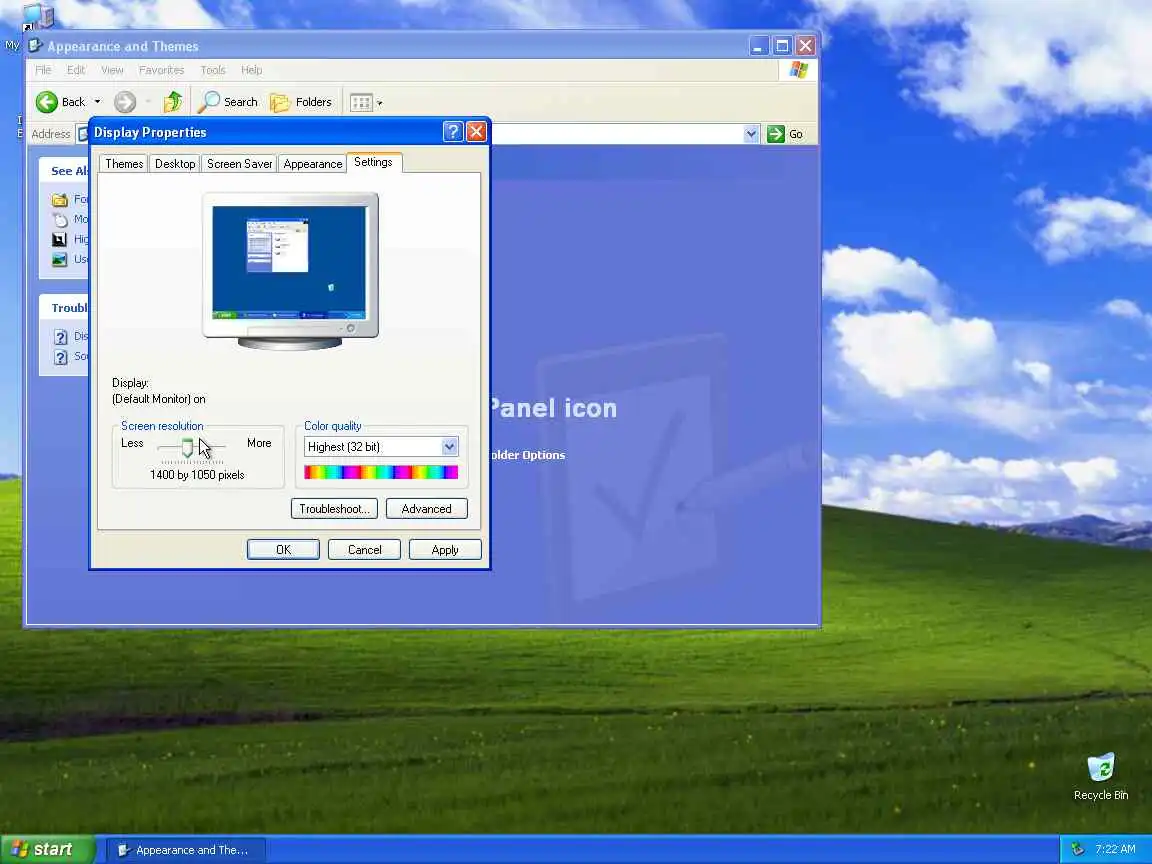The image size is (1152, 864).
Task: Open the Edit menu
Action: pyautogui.click(x=76, y=70)
